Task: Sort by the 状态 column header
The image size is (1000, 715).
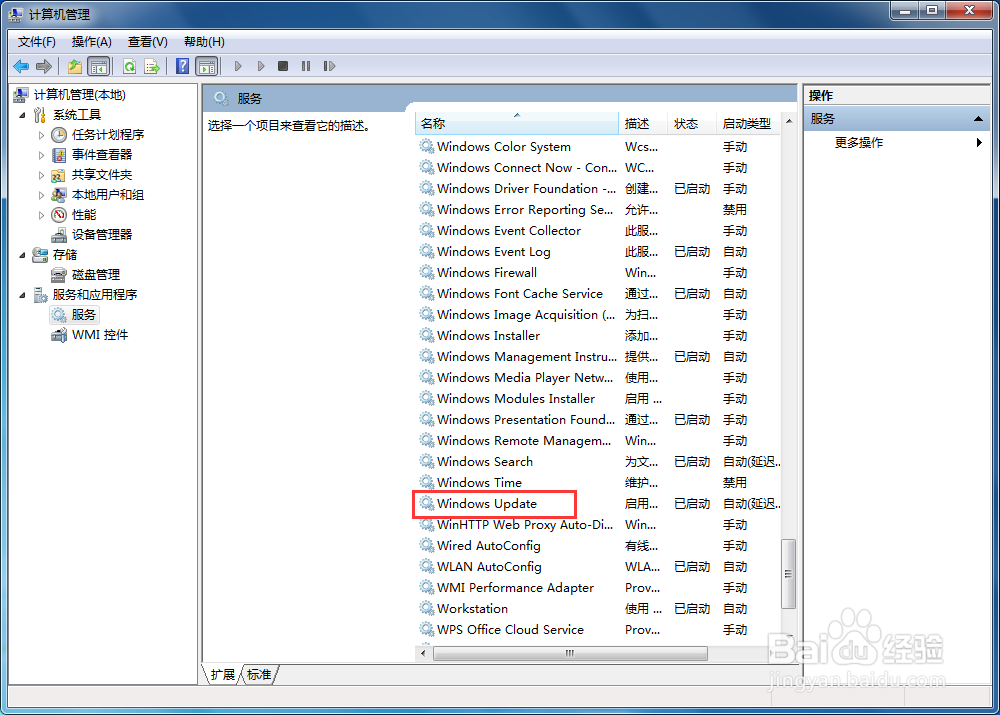Action: click(x=692, y=124)
